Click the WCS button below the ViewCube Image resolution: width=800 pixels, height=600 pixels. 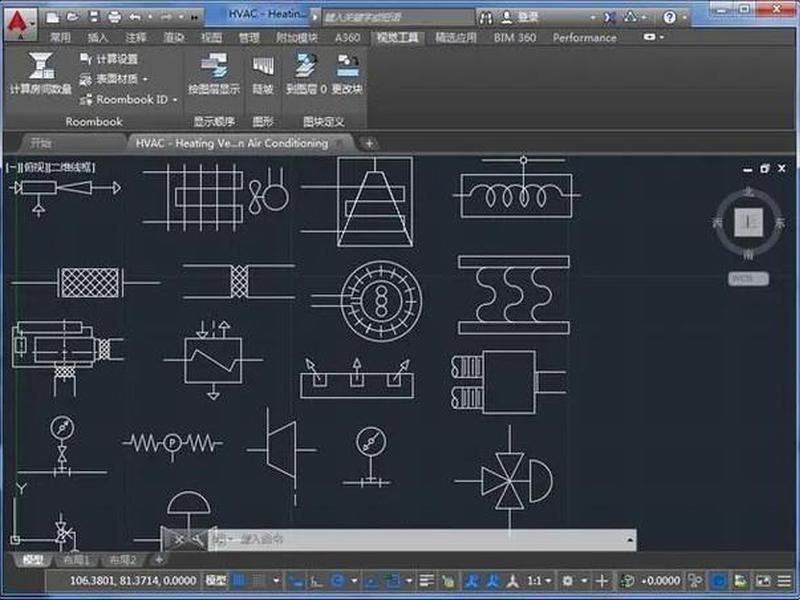[x=748, y=279]
